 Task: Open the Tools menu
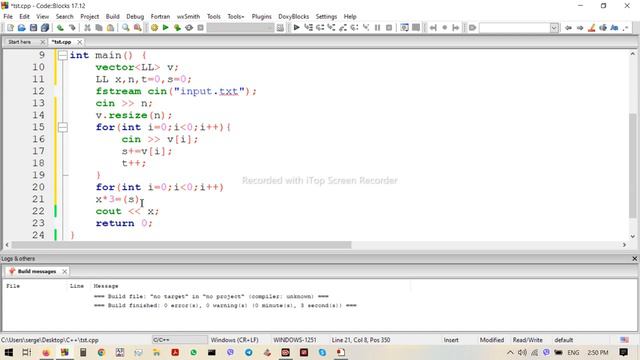pyautogui.click(x=213, y=16)
